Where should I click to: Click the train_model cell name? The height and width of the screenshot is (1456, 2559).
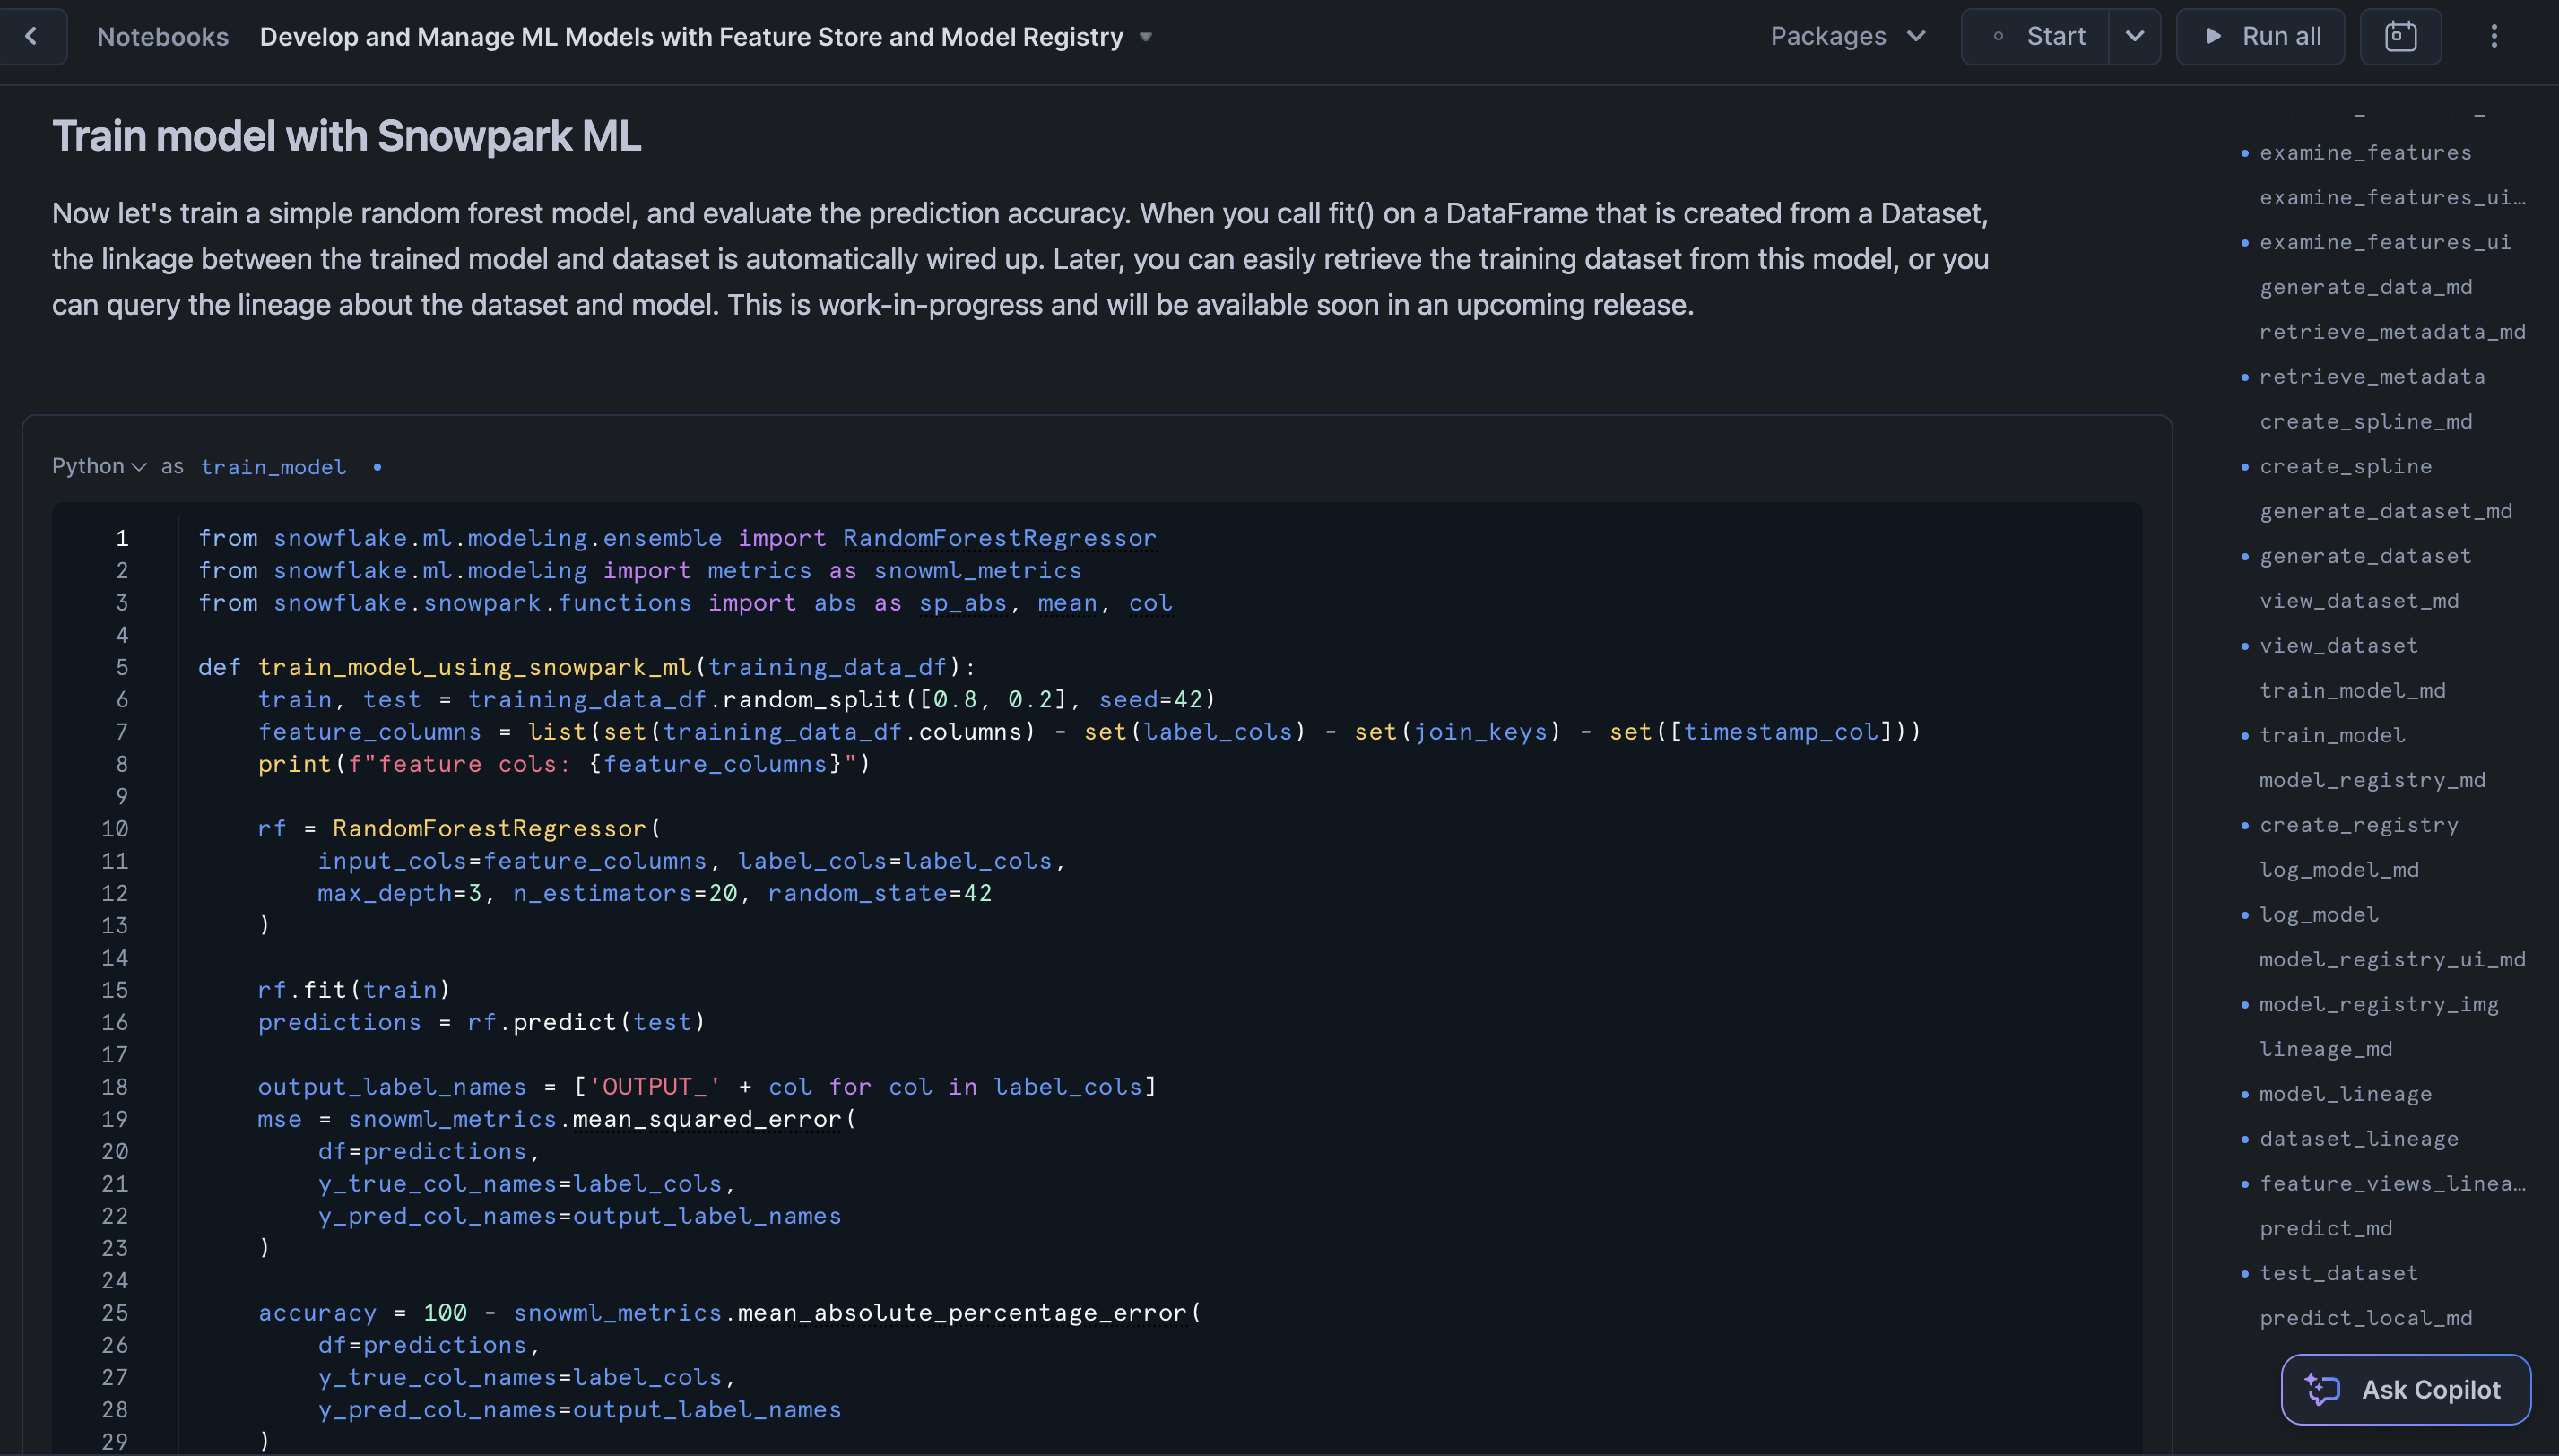[x=273, y=467]
